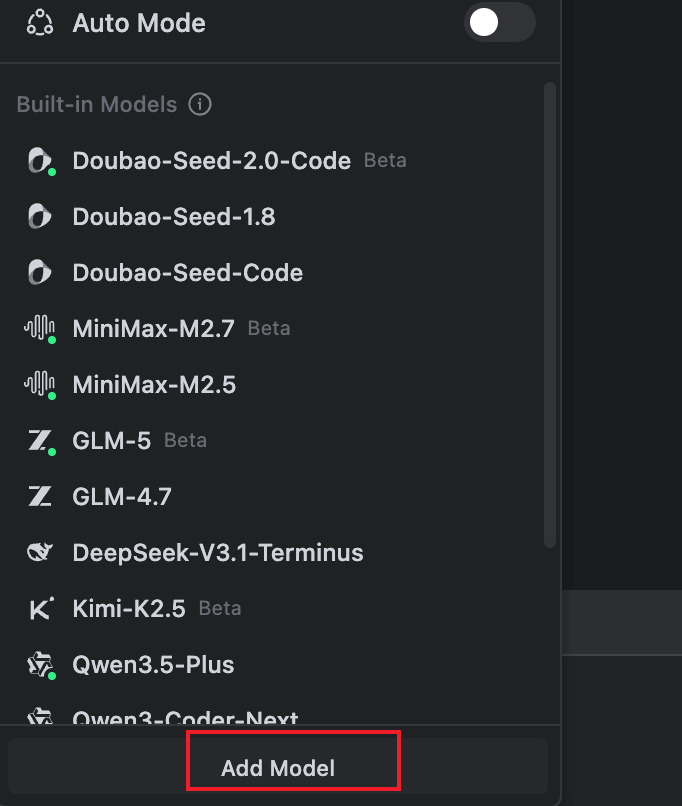
Task: Choose Qwen3-Coder-Next model entry
Action: coord(185,717)
